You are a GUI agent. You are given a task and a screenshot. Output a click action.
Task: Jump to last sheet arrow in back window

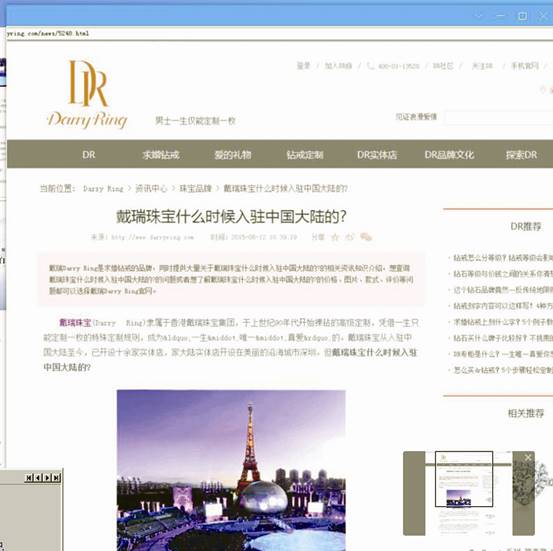(x=56, y=478)
